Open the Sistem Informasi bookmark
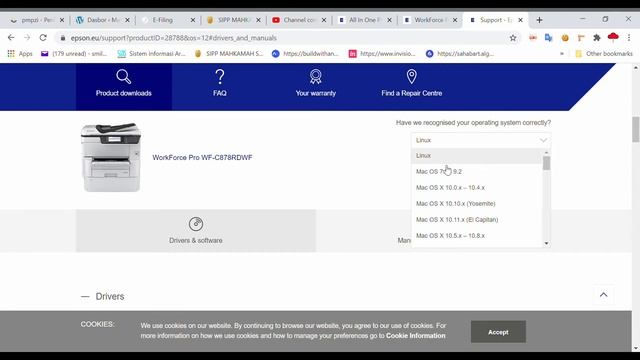640x360 pixels. coord(151,53)
